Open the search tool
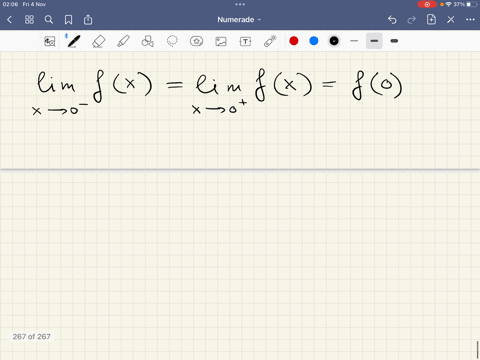Screen dimensions: 480x360 point(49,20)
